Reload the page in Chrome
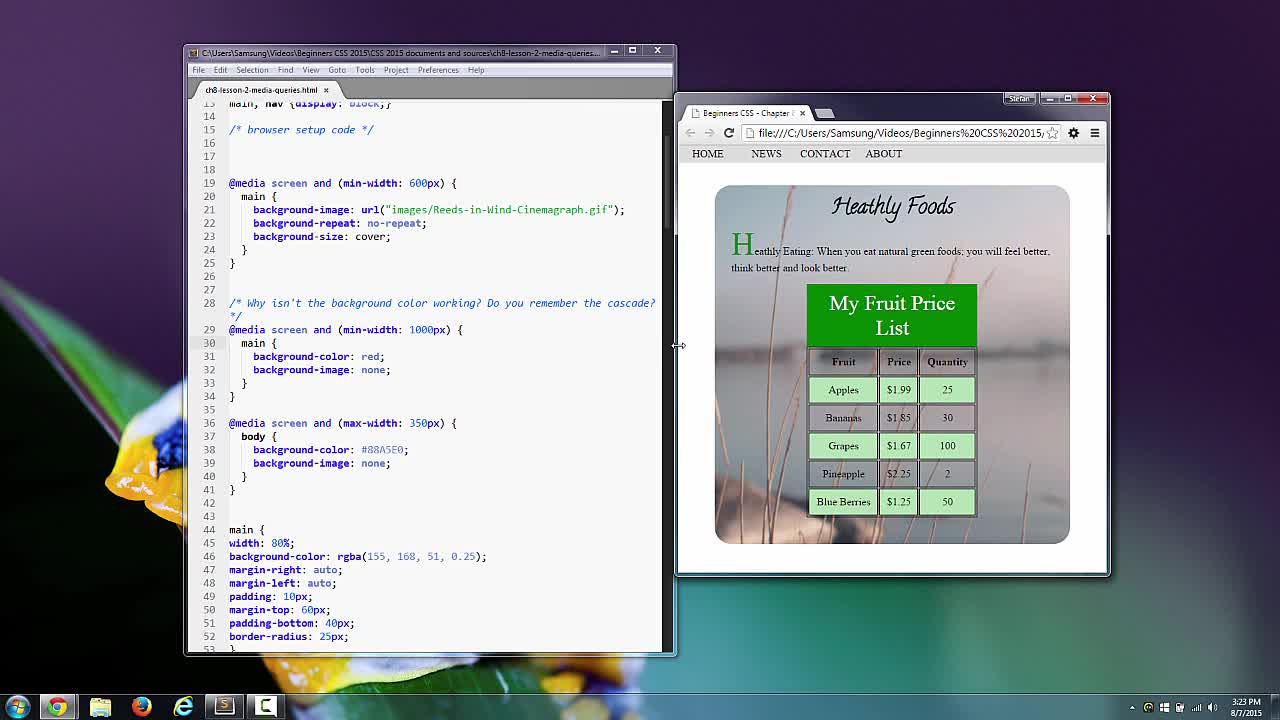This screenshot has height=720, width=1280. [729, 133]
